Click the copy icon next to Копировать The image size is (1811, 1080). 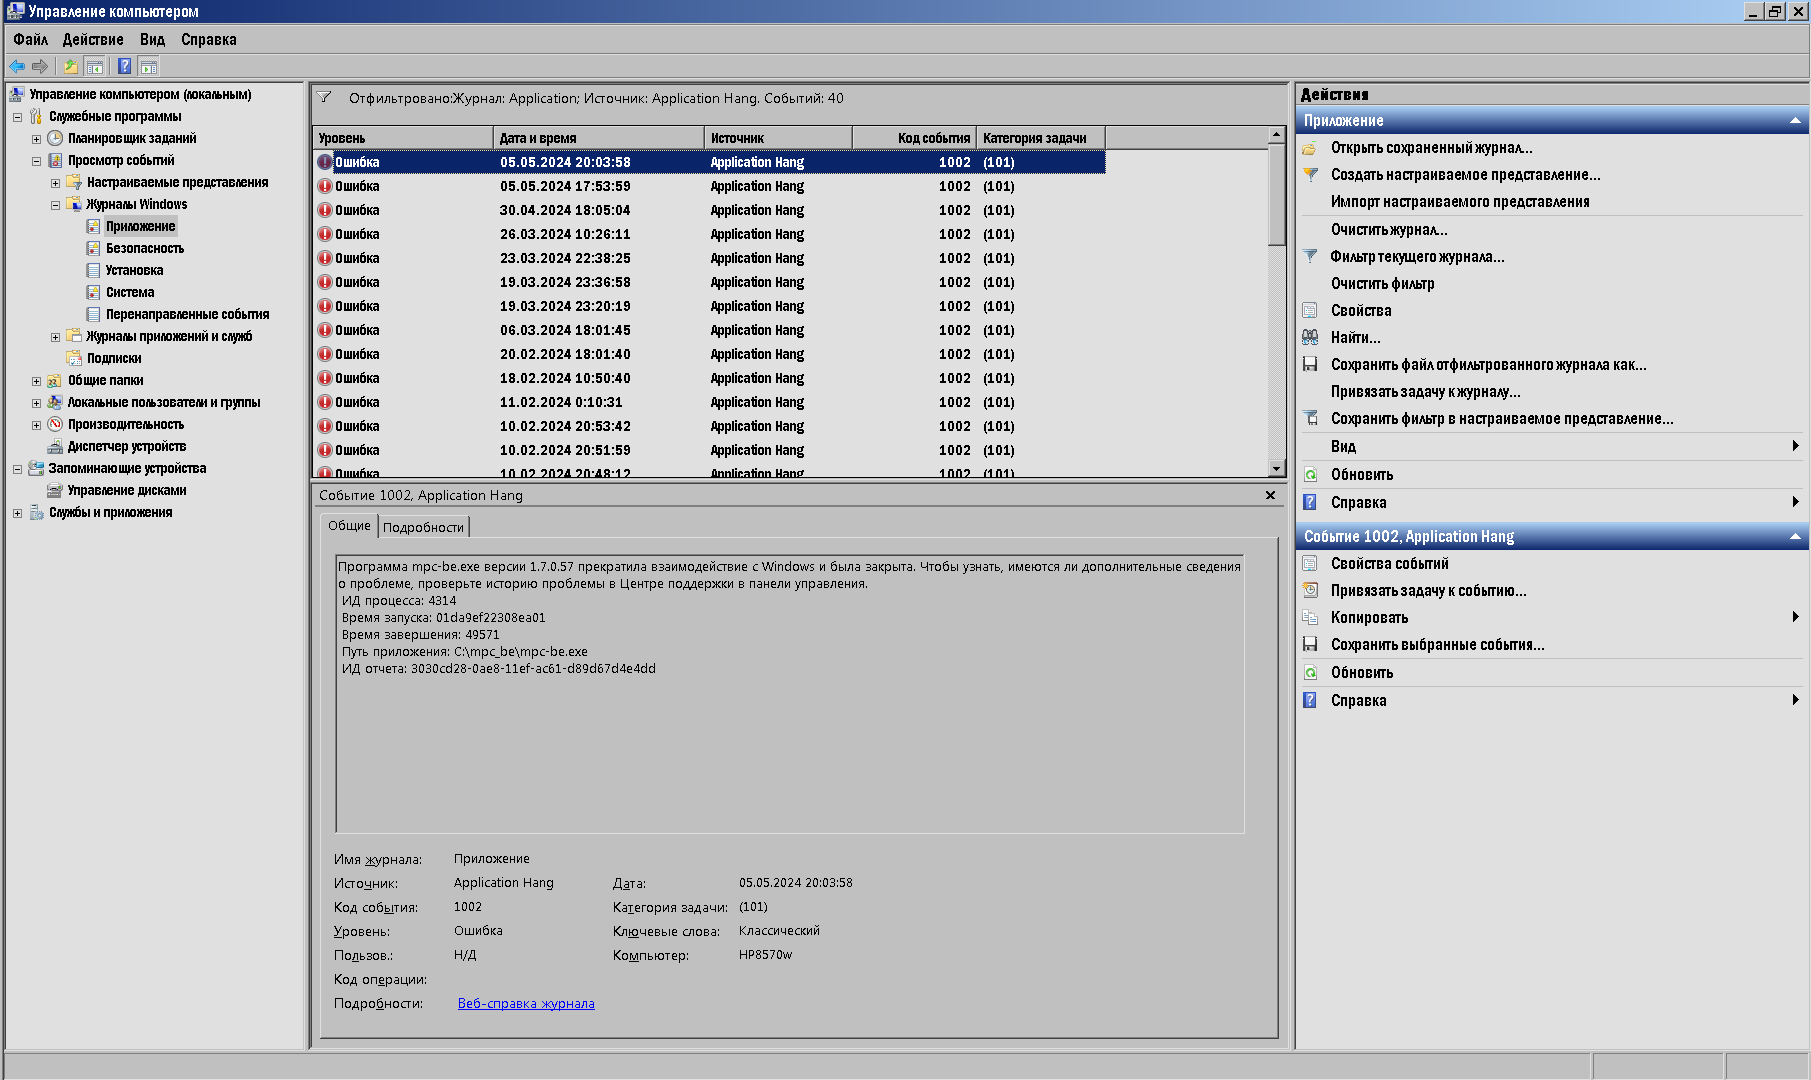tap(1310, 617)
